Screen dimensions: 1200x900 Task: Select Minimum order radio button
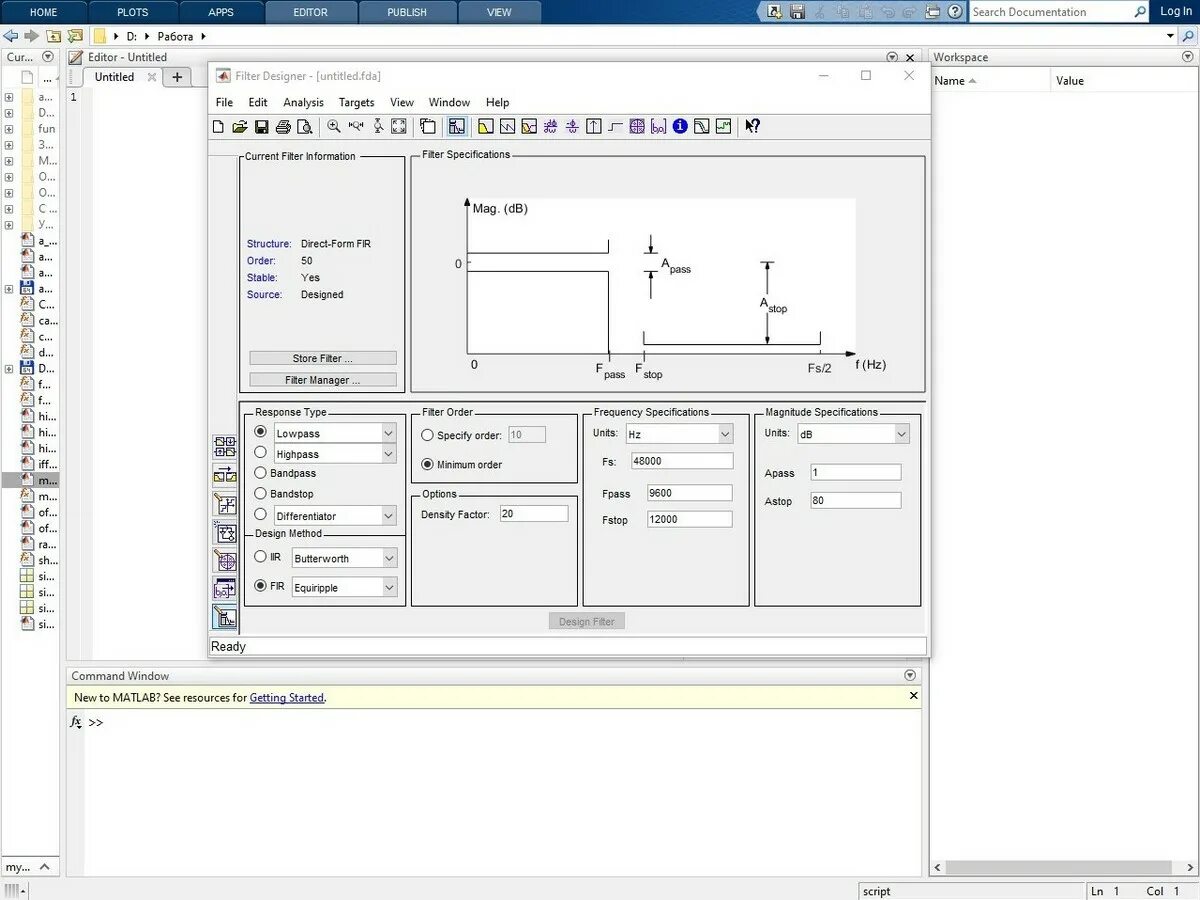point(428,464)
